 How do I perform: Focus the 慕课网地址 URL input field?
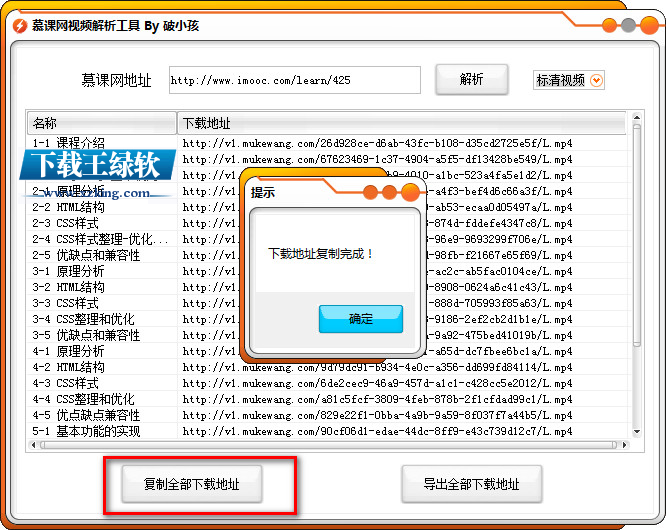point(295,80)
